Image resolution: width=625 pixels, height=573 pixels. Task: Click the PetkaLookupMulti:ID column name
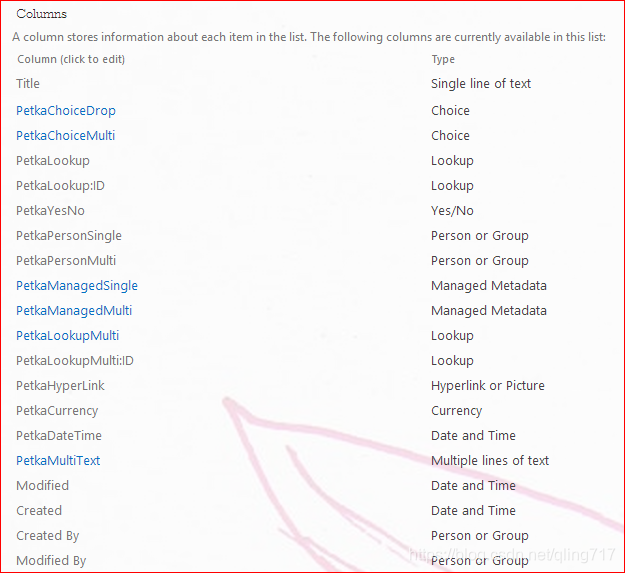75,361
